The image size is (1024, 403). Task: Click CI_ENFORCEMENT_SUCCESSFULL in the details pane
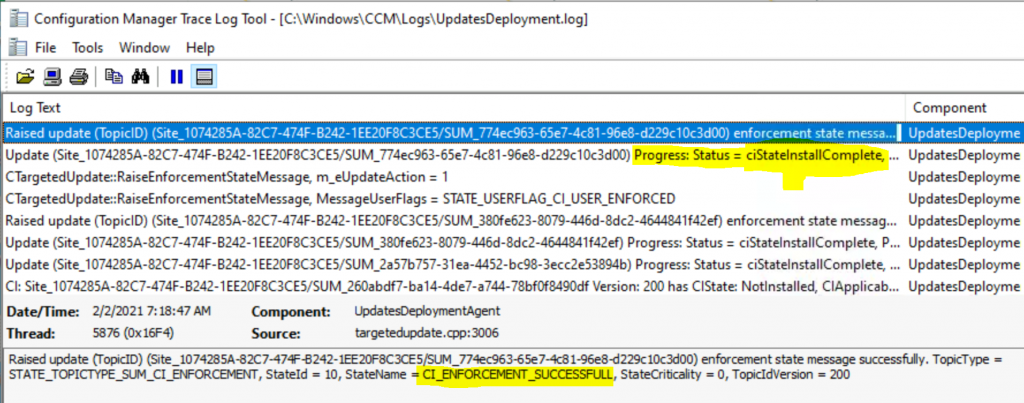pyautogui.click(x=518, y=375)
